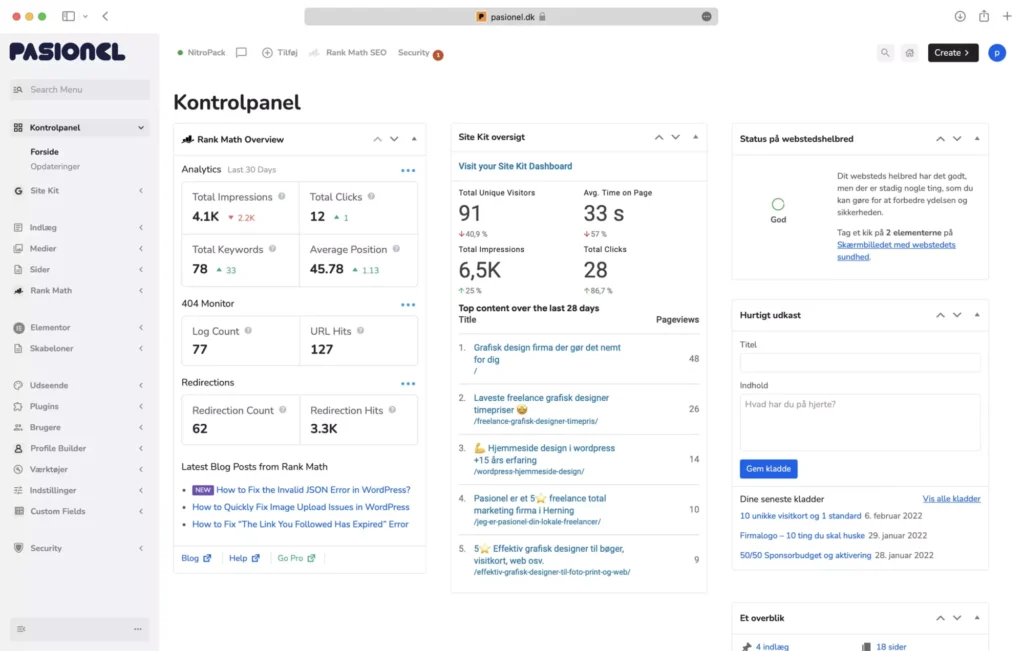Toggle the Hurtigt udkast panel collapse triangle
Screen dimensions: 1024x651
pos(977,315)
